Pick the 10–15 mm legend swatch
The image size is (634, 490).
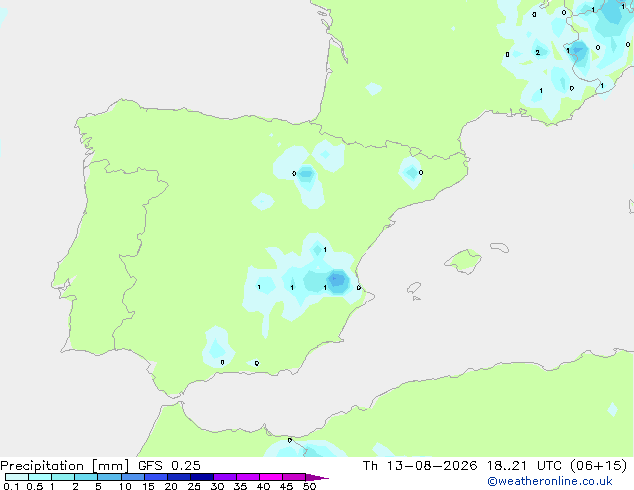point(133,477)
